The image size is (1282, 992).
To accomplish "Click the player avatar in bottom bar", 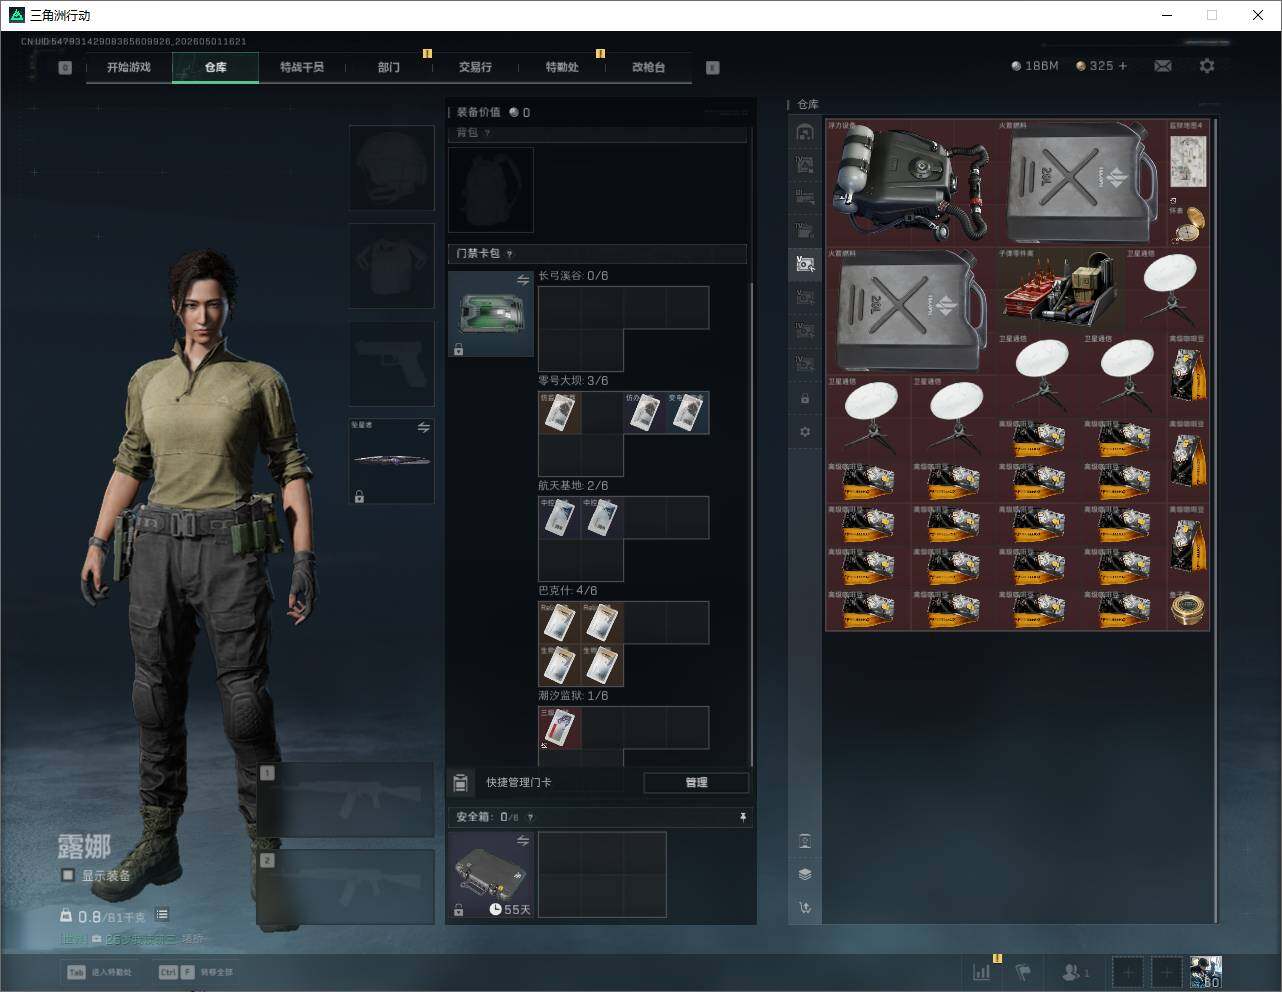I will [x=1206, y=972].
